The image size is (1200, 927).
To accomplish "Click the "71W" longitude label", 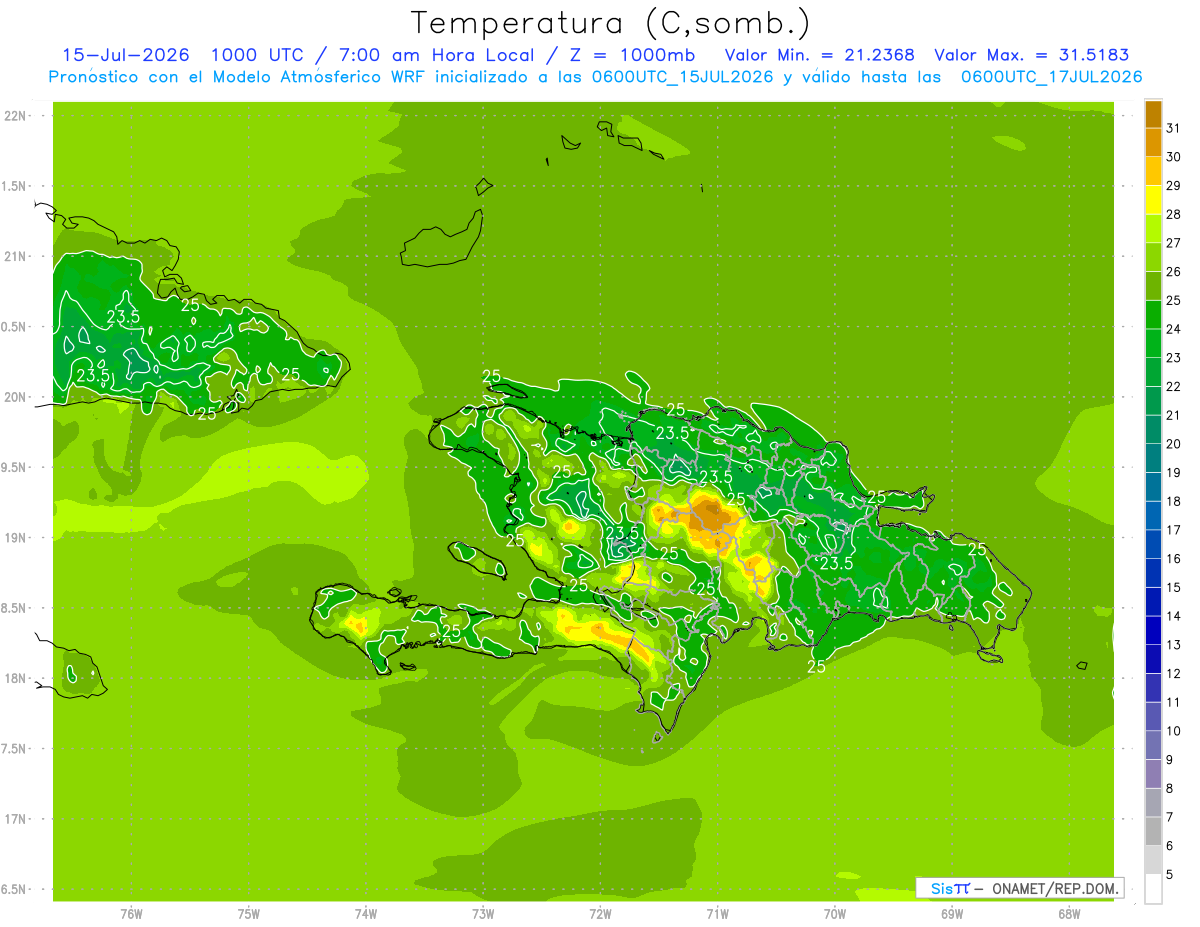I will 717,914.
